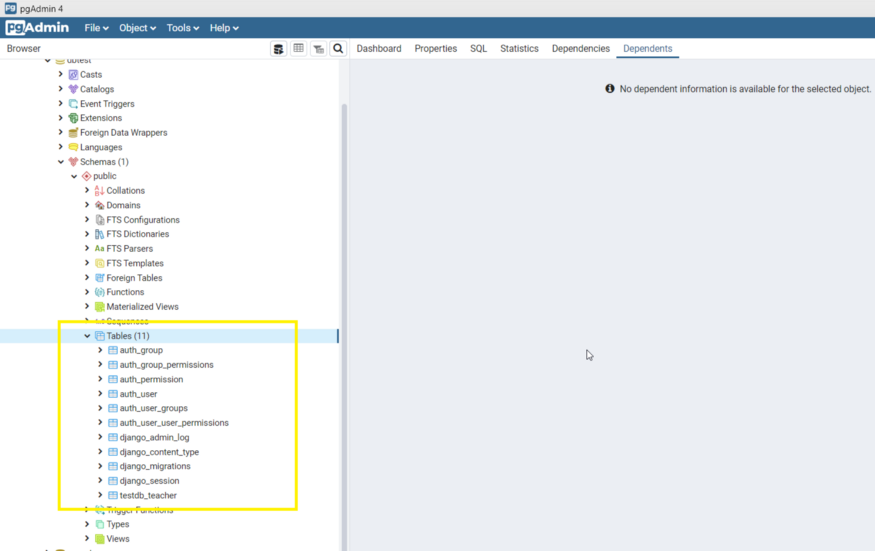Click the testdb_teacher table icon

[113, 495]
